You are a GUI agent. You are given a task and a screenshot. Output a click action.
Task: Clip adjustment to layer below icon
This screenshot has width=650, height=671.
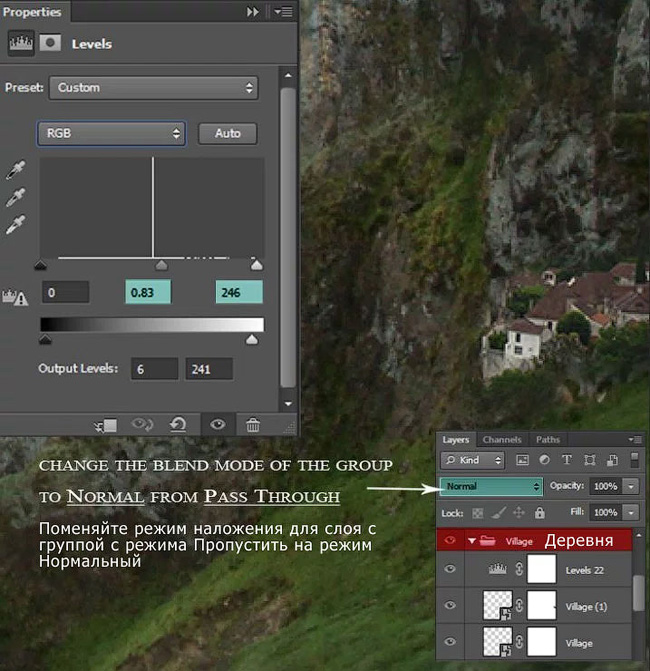106,425
